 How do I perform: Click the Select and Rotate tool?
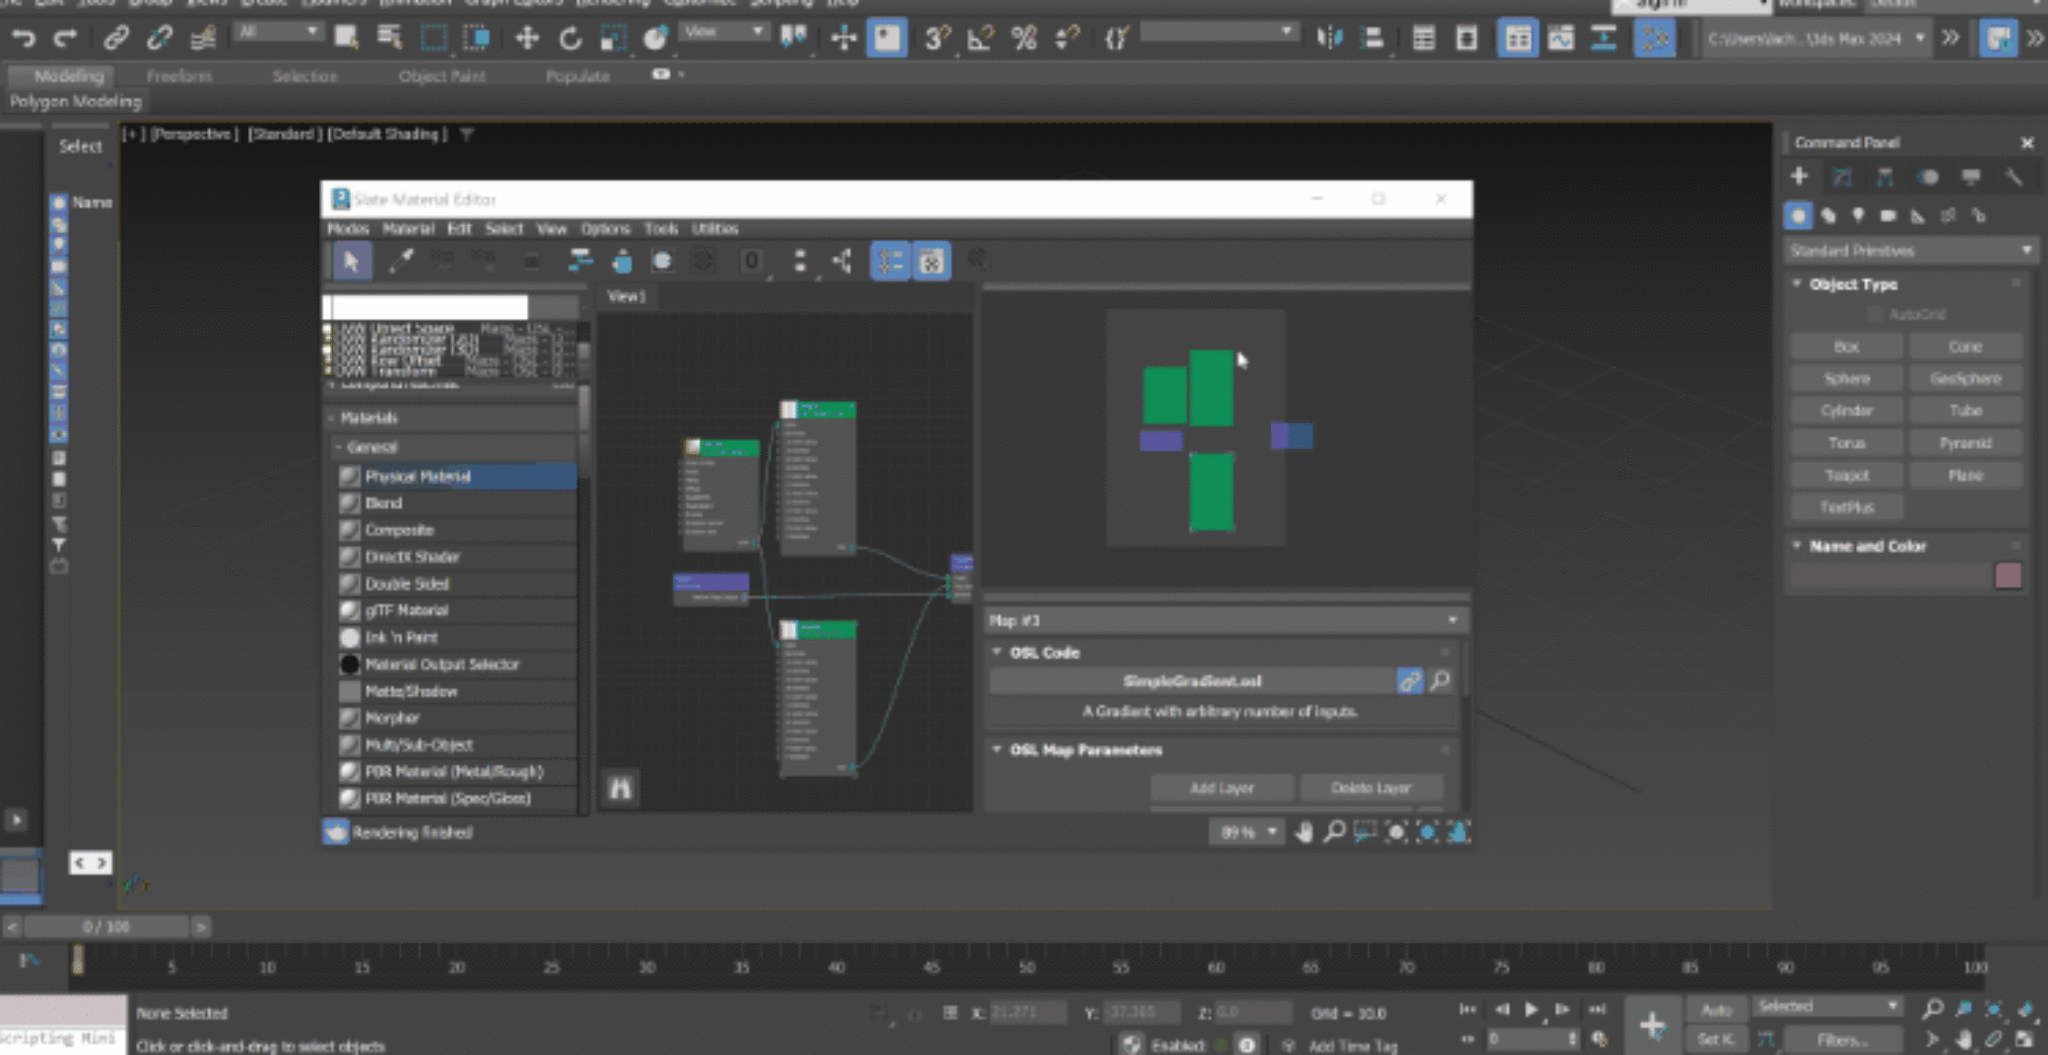pos(571,39)
